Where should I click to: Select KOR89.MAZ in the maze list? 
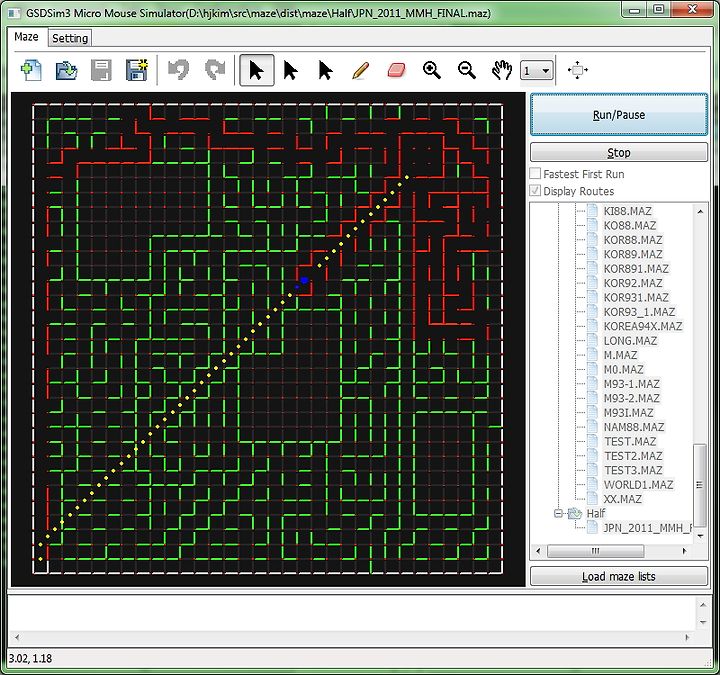(633, 254)
